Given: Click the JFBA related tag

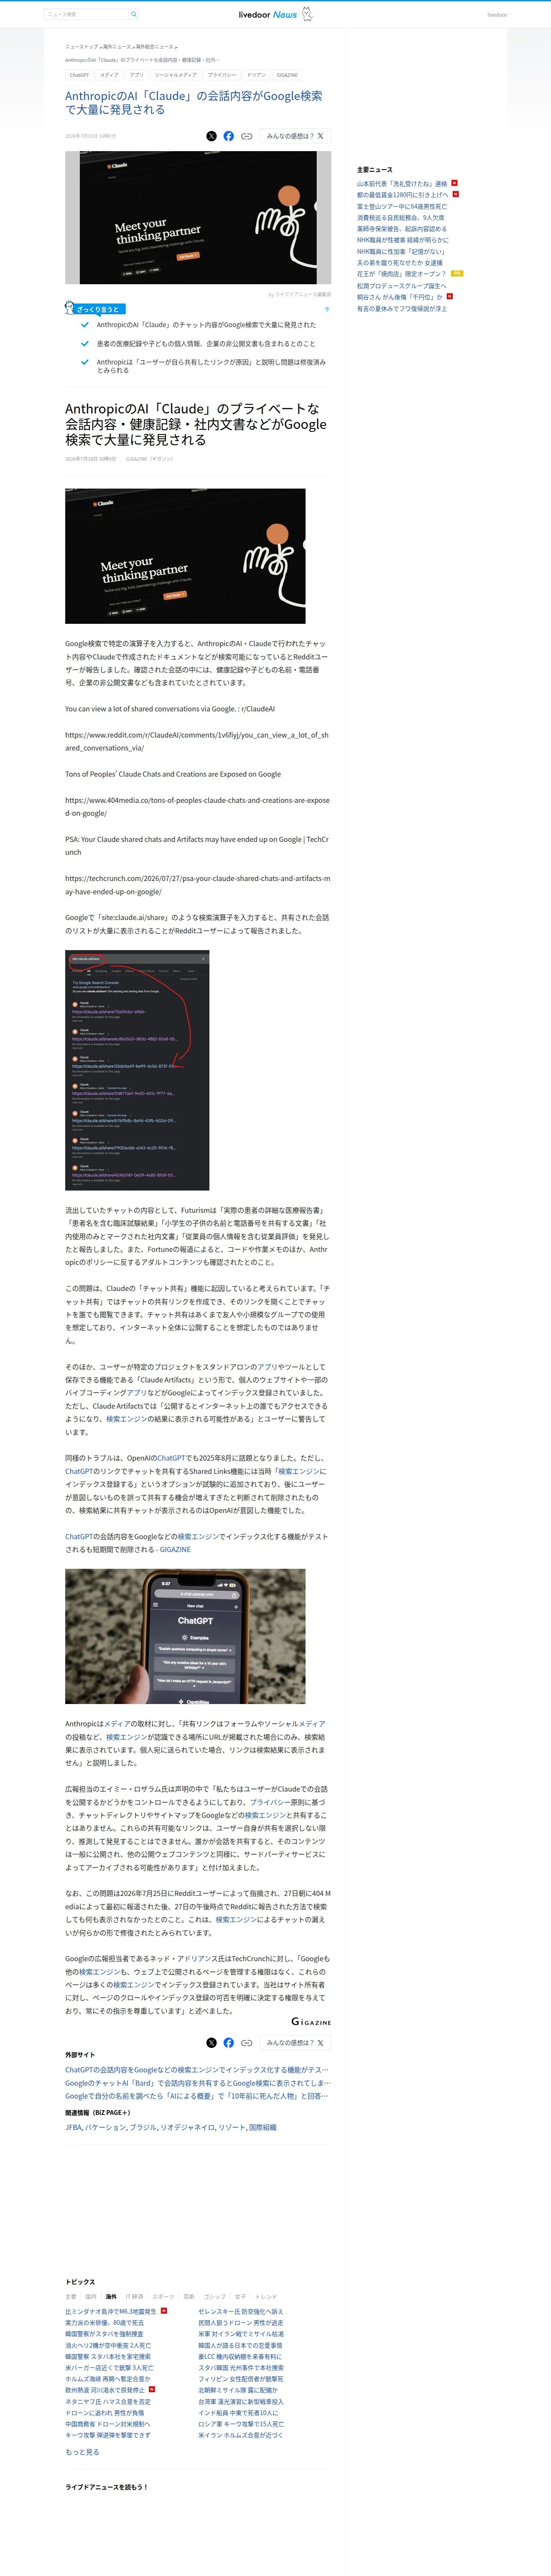Looking at the screenshot, I should pos(73,2127).
